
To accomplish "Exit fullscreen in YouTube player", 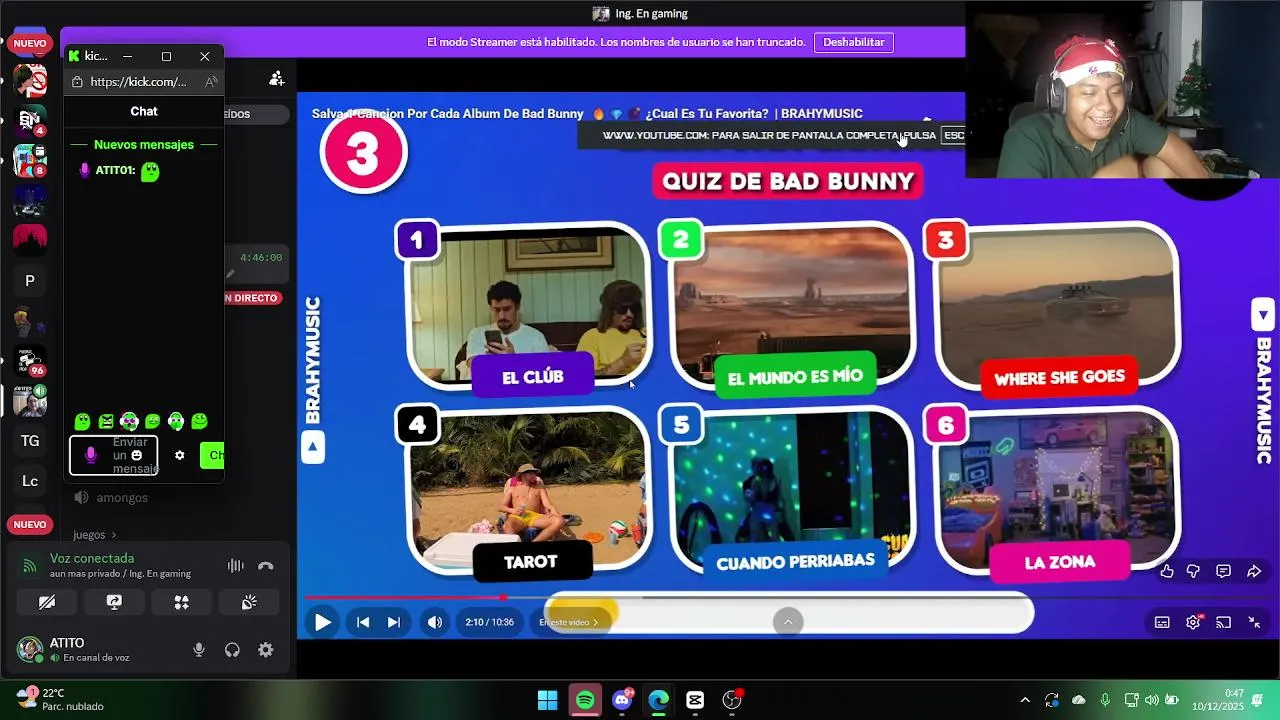I will 1254,622.
